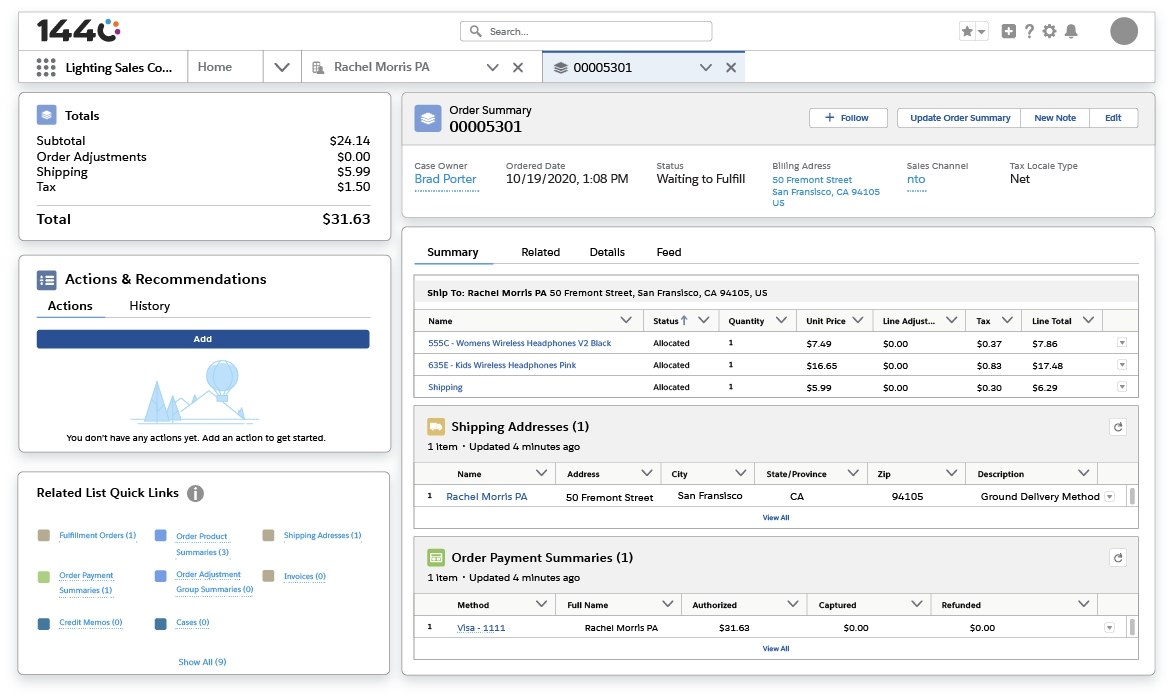
Task: Click the Fulfillment Orders quick link icon
Action: (43, 535)
